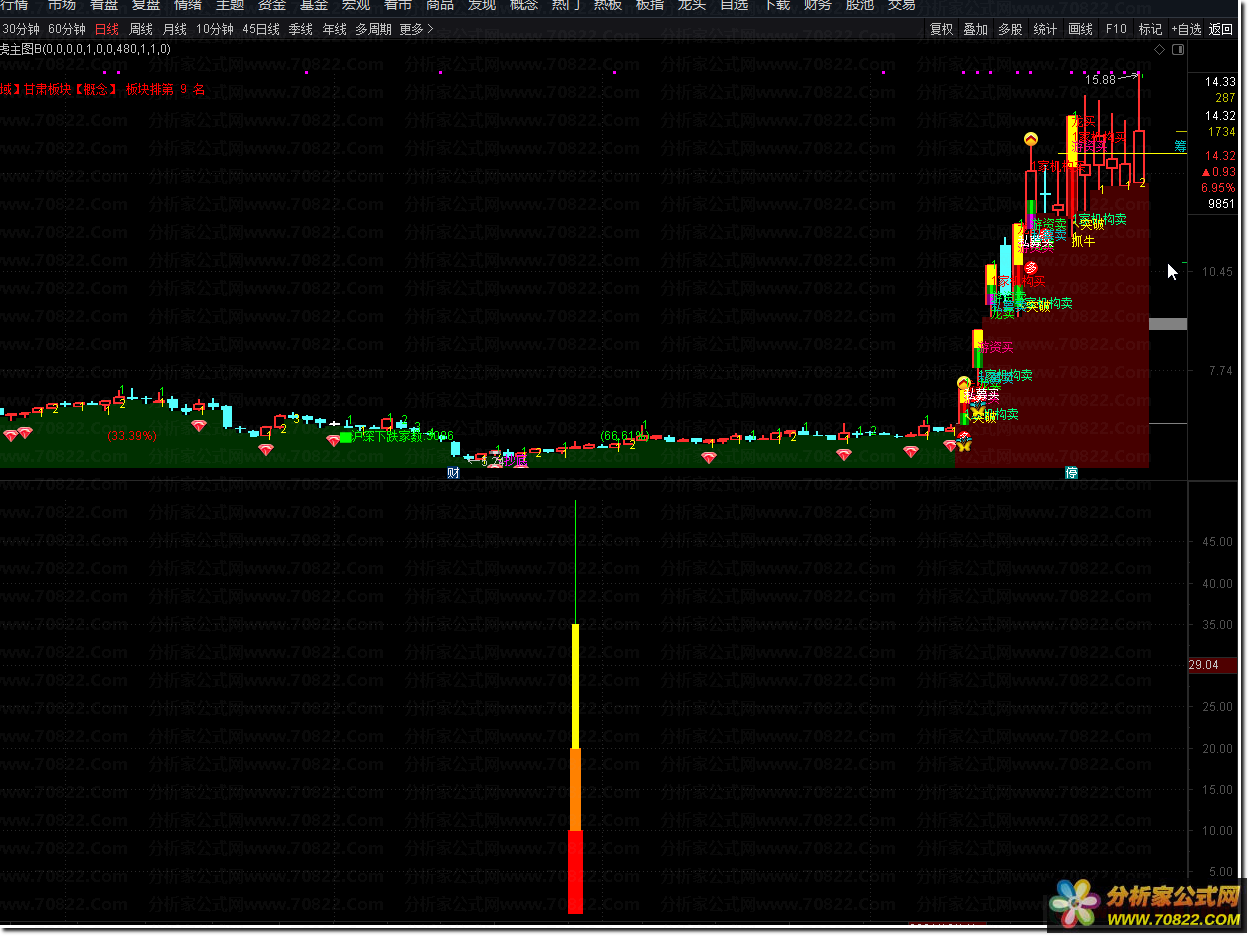
Task: Click the gem marker beside 沪深下跌家数
Action: point(333,439)
